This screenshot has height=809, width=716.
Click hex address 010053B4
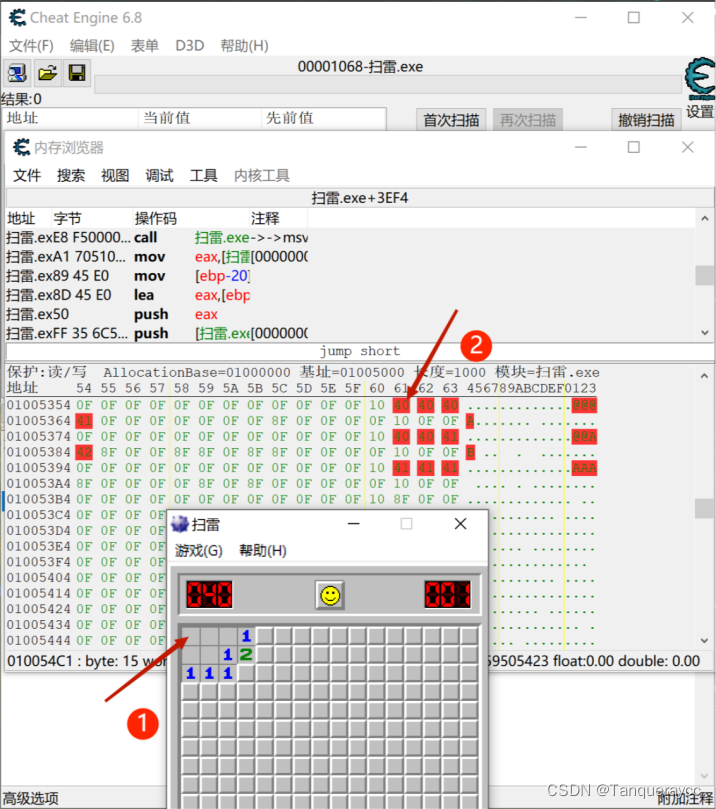(x=38, y=499)
